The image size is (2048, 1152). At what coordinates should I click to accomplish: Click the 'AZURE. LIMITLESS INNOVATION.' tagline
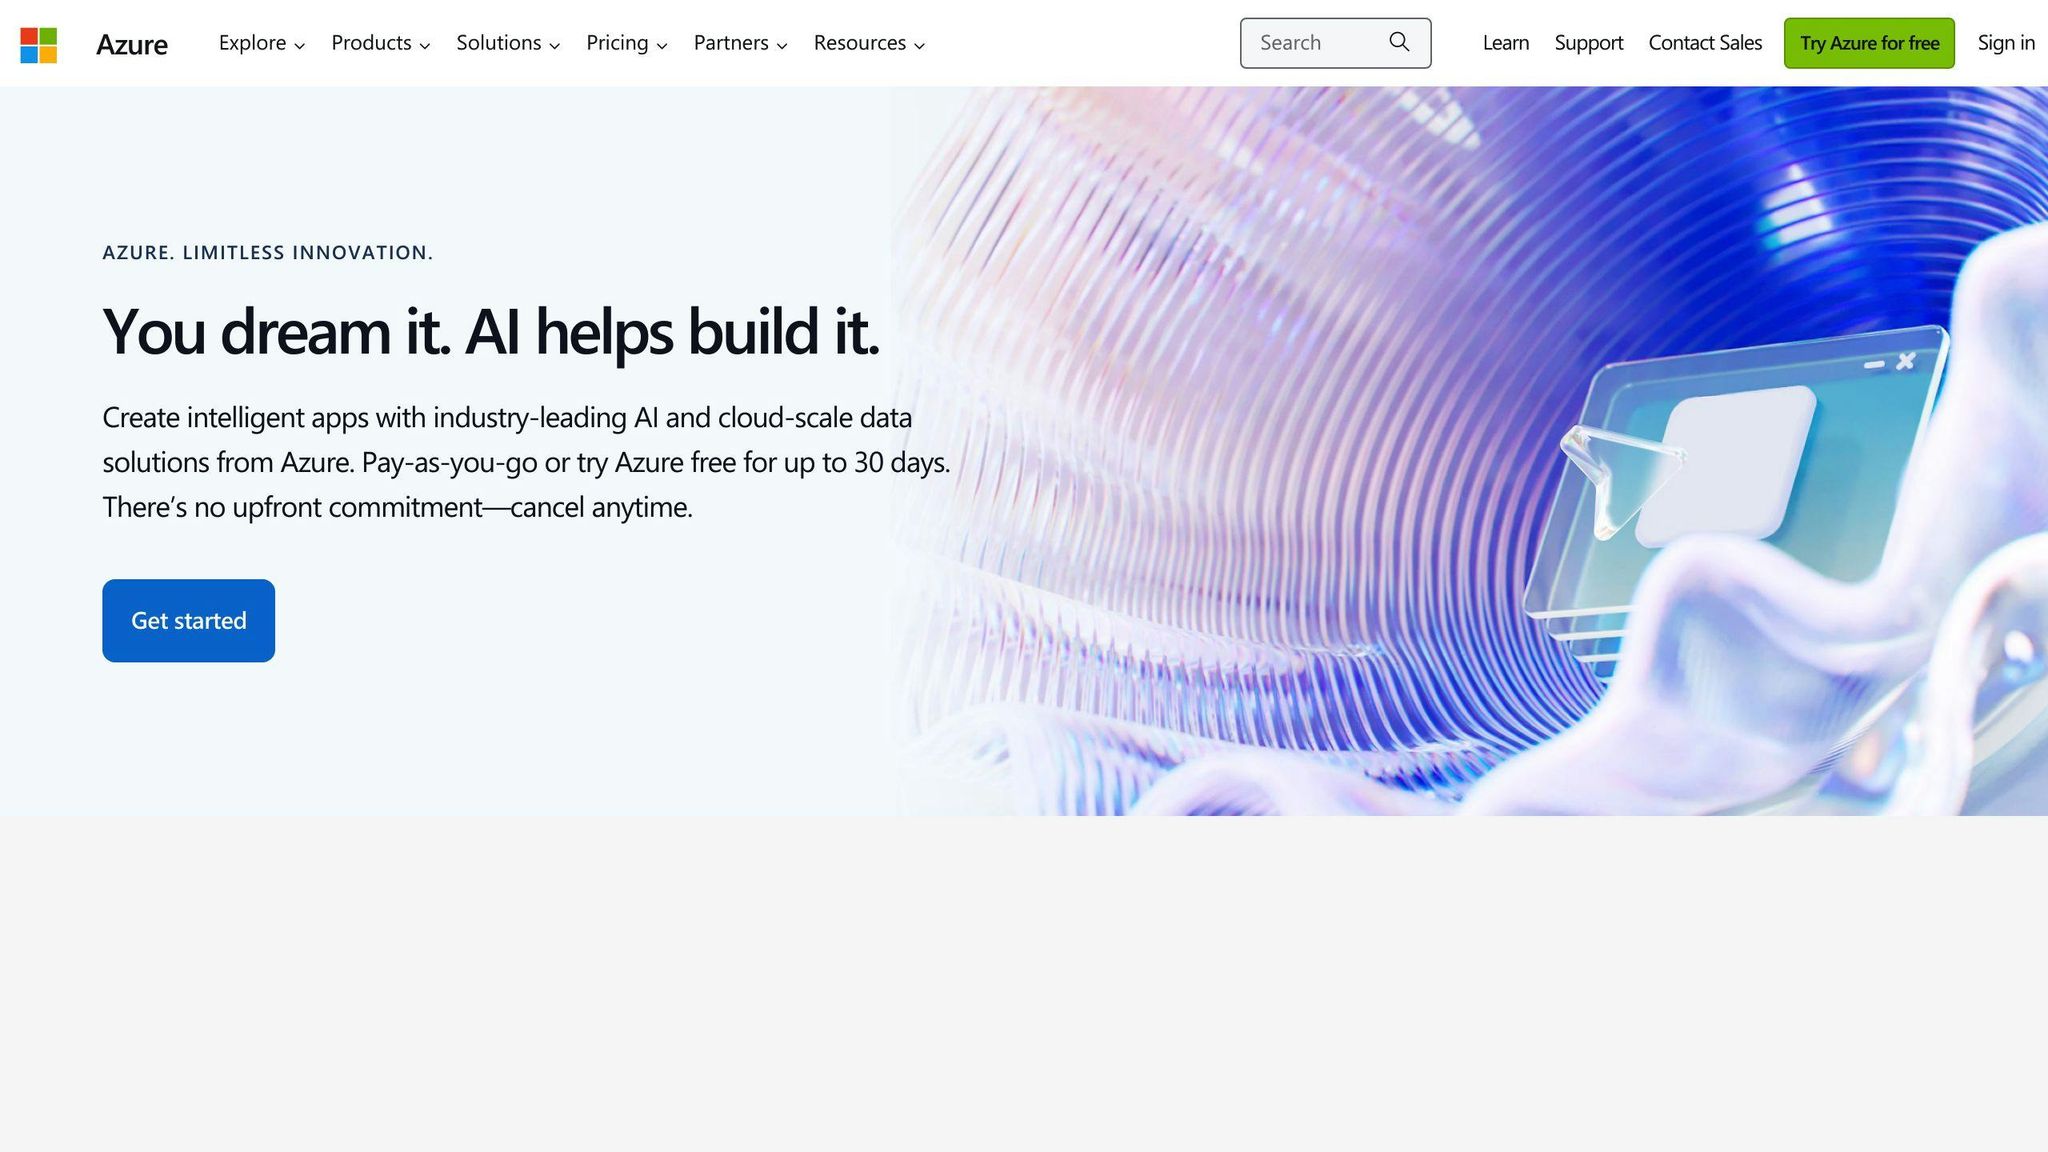268,253
